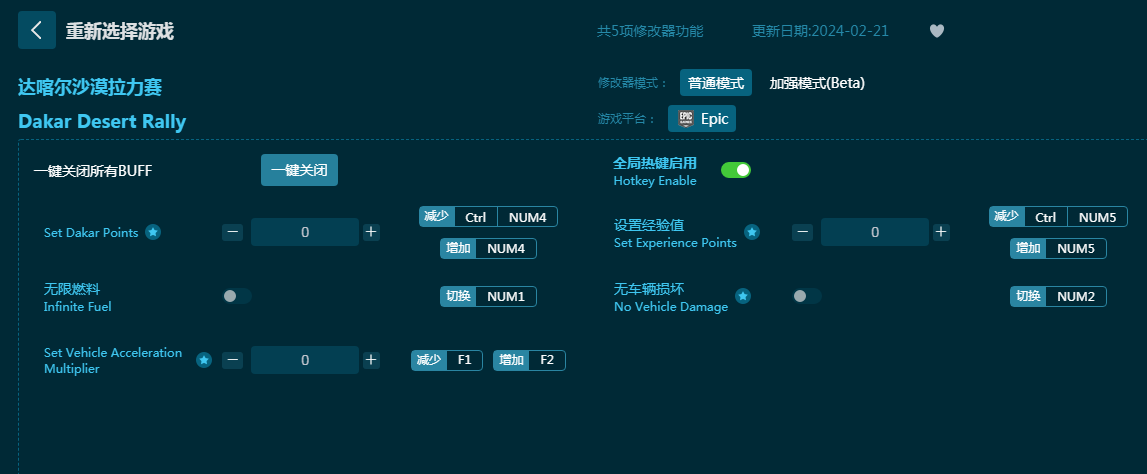This screenshot has width=1147, height=474.
Task: Click NUM1 hotkey for Infinite Fuel
Action: [506, 296]
